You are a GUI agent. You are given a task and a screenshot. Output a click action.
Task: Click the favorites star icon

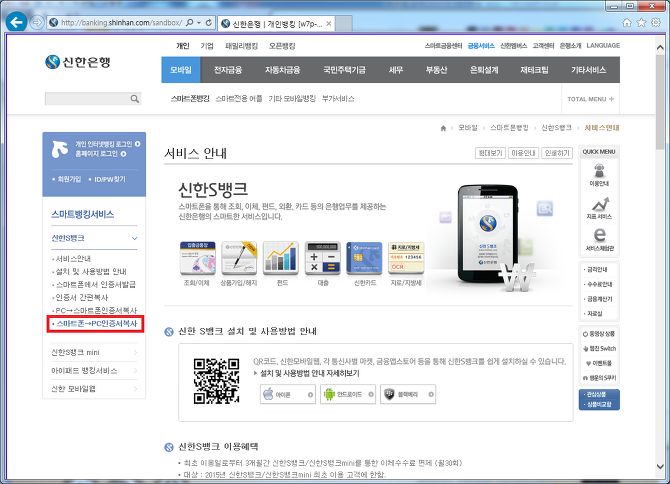click(x=641, y=22)
